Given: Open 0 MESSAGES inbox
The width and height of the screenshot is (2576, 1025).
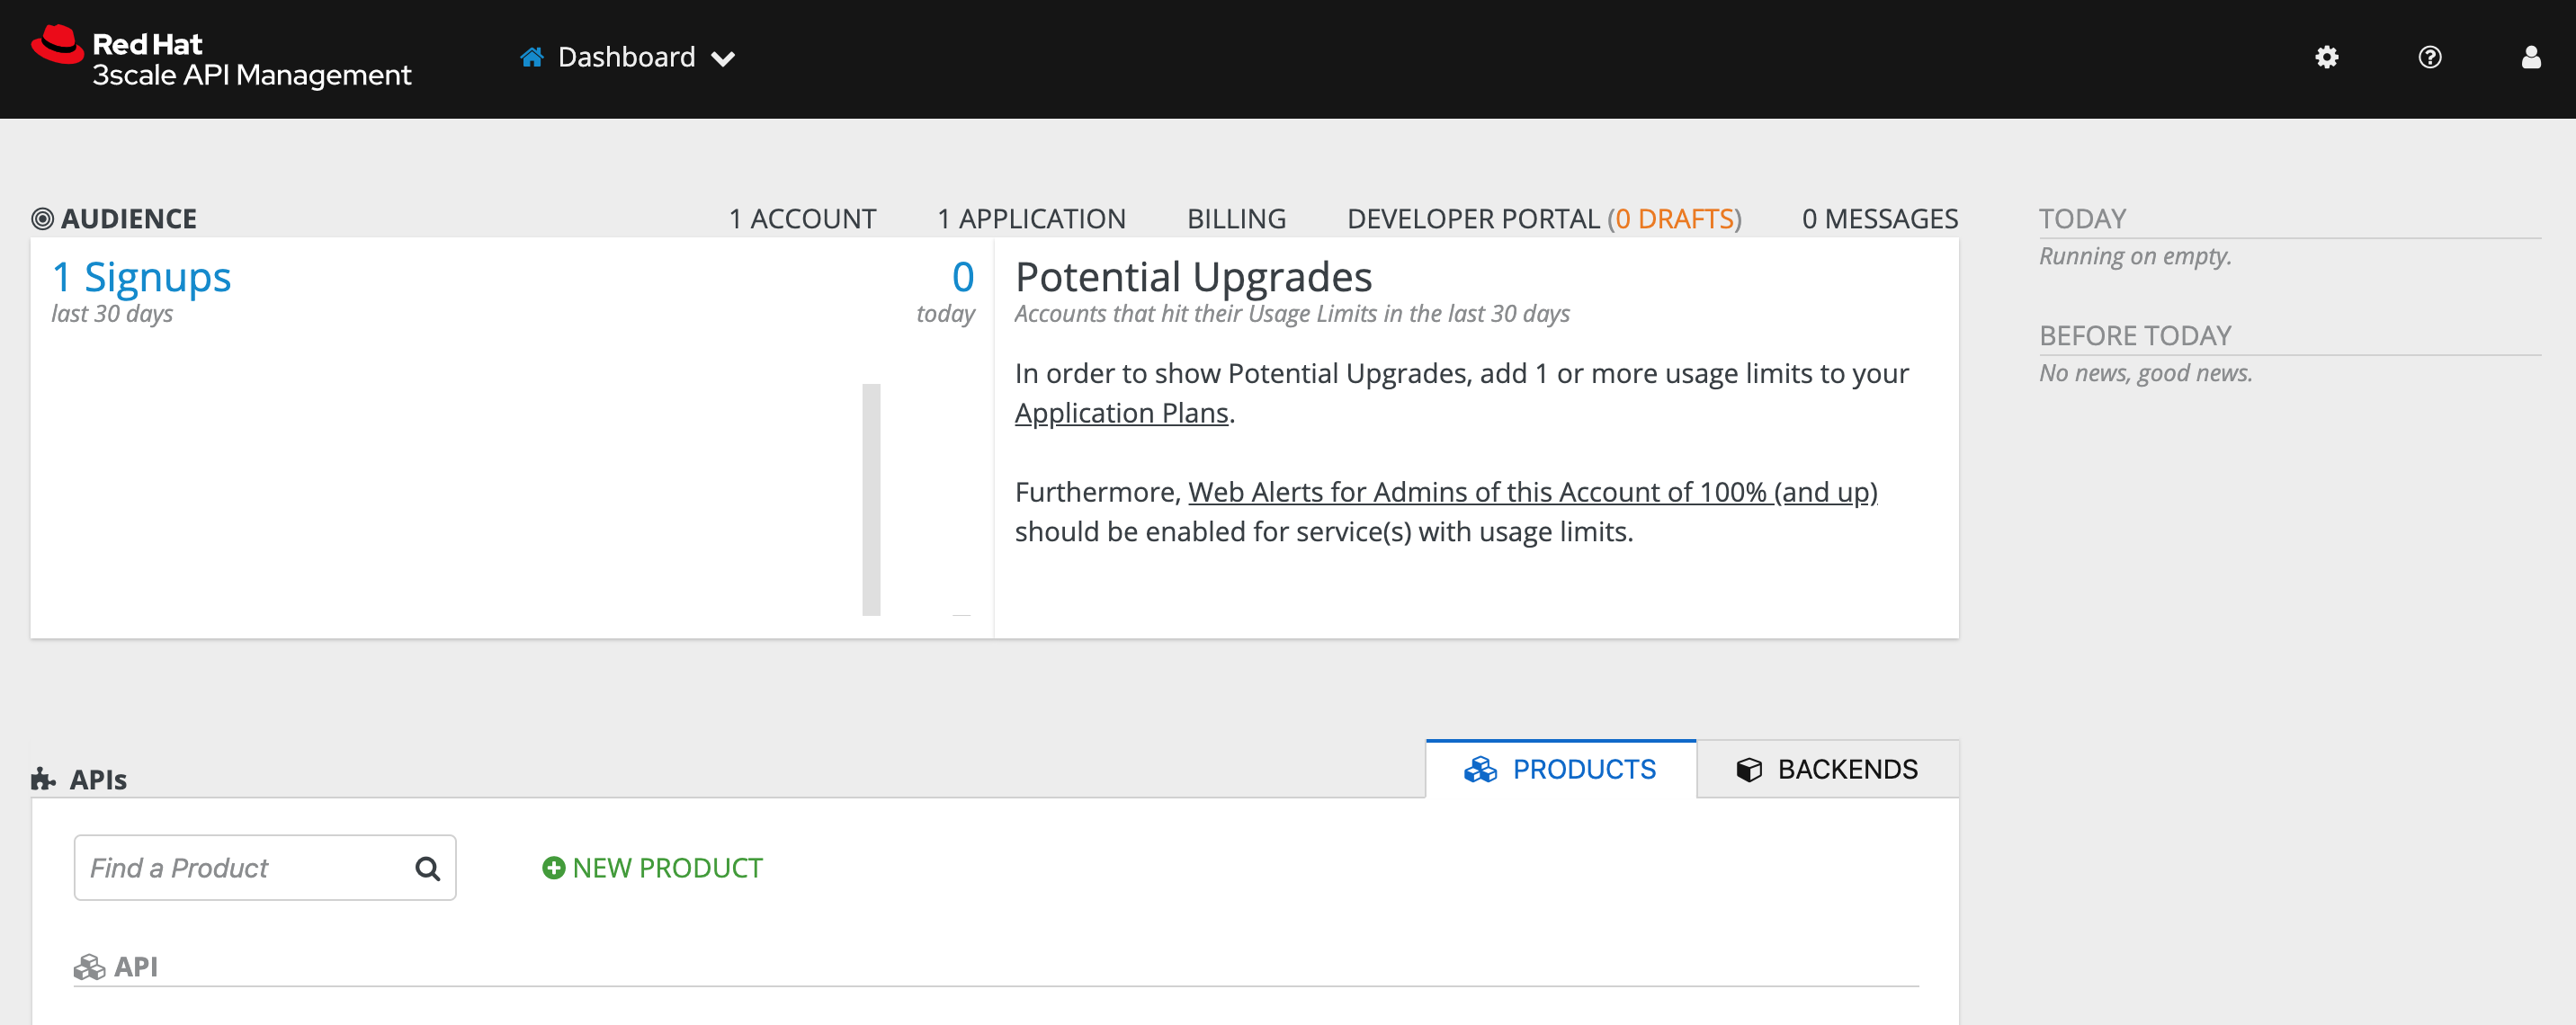Looking at the screenshot, I should tap(1880, 218).
